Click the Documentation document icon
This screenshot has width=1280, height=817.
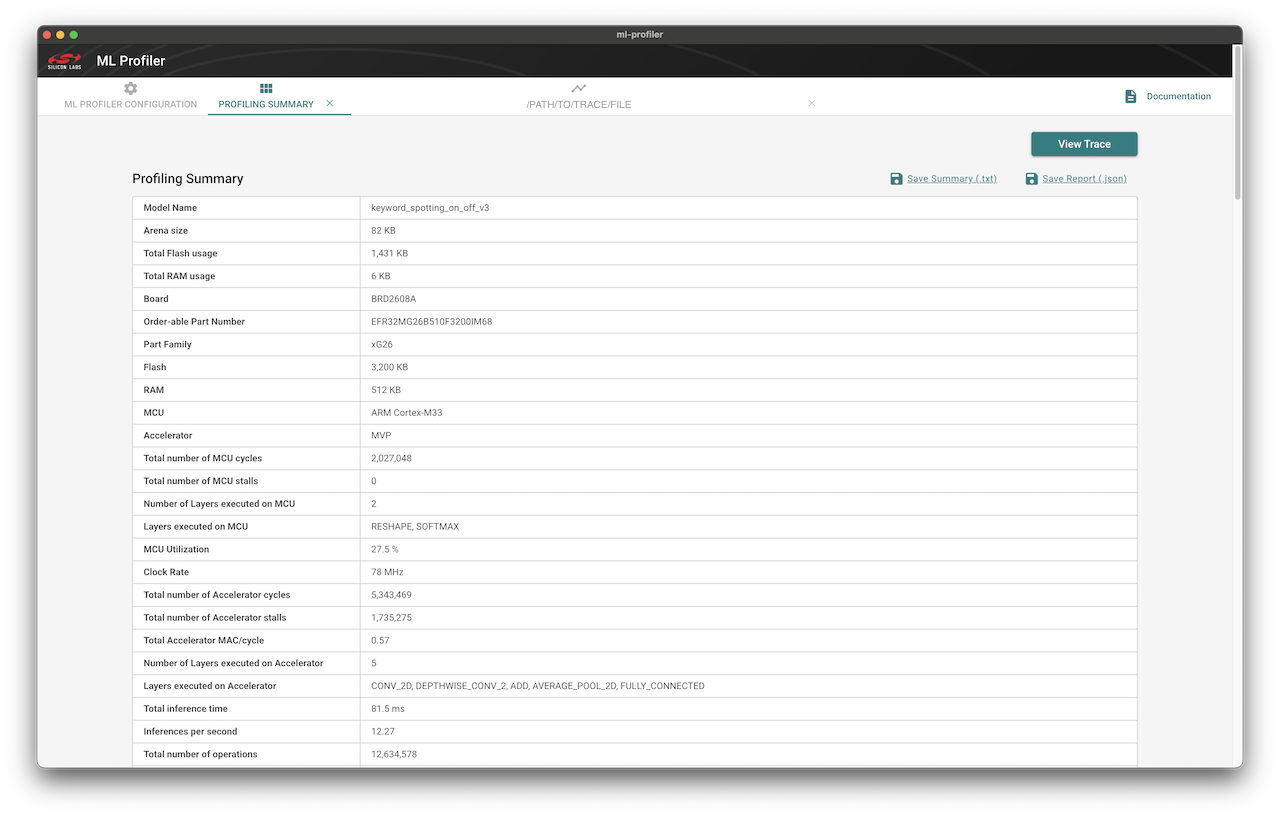tap(1130, 95)
